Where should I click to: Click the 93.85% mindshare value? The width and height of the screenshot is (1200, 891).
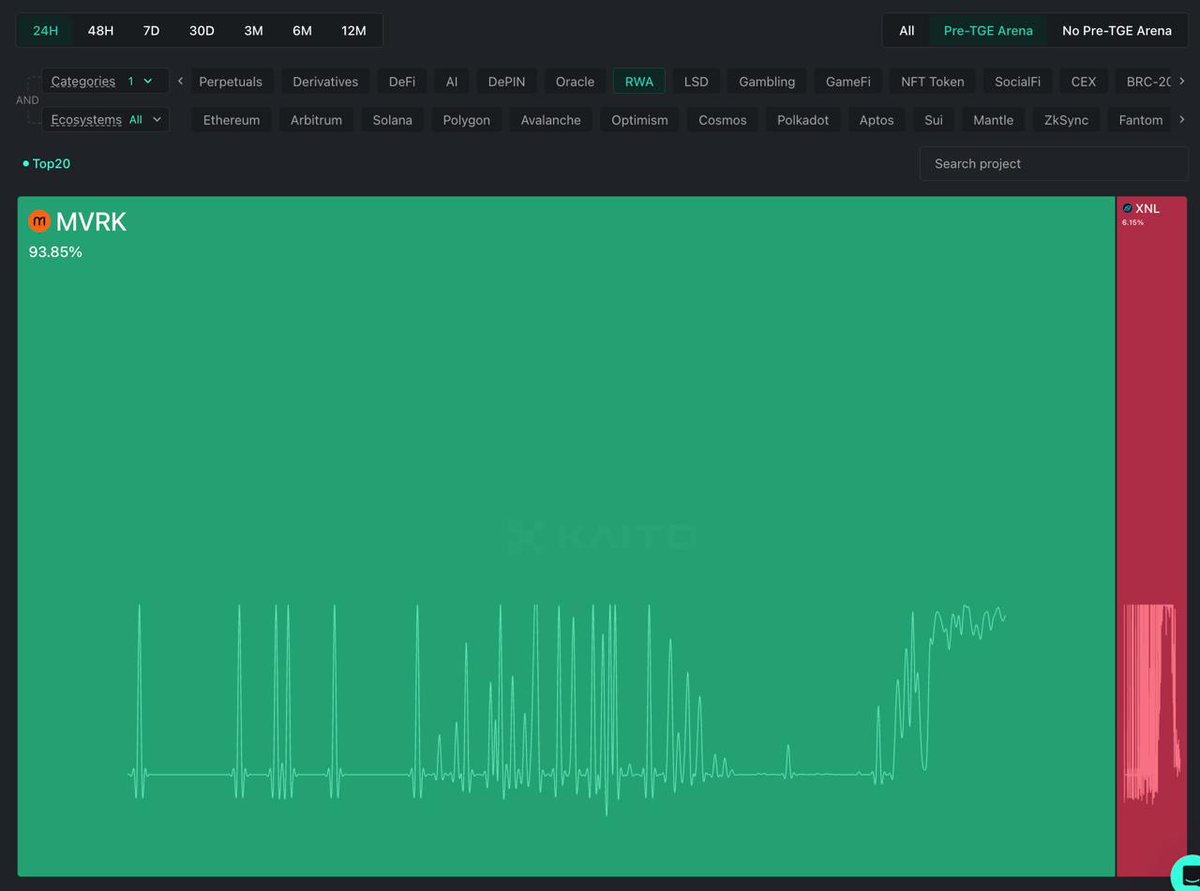click(56, 252)
